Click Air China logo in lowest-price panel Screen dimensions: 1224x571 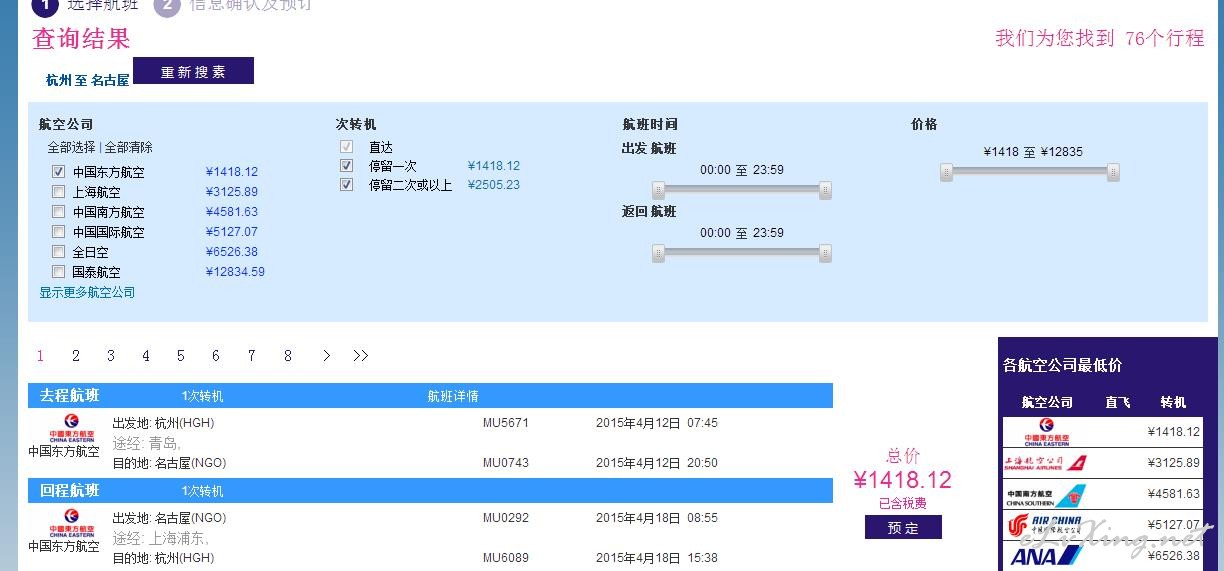[x=1045, y=525]
